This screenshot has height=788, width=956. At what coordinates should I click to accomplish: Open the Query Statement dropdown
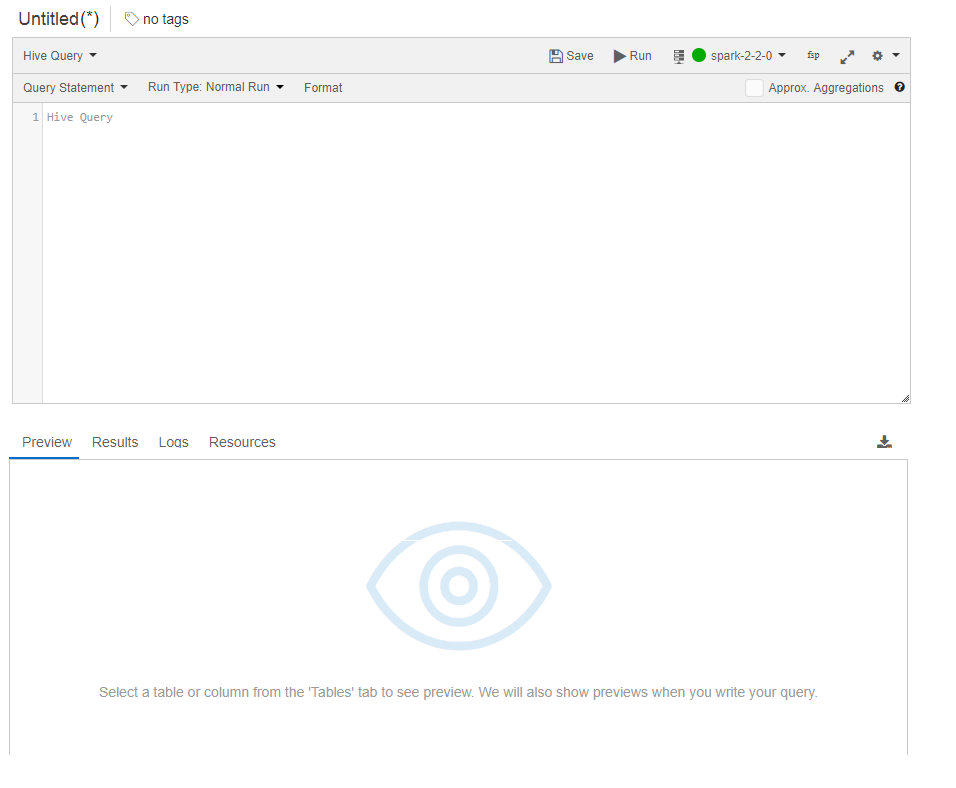(x=76, y=88)
